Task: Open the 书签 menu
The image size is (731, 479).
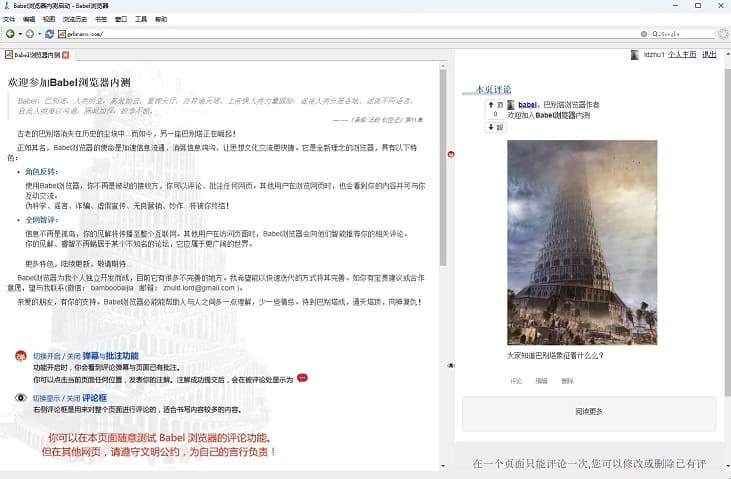Action: [x=101, y=19]
